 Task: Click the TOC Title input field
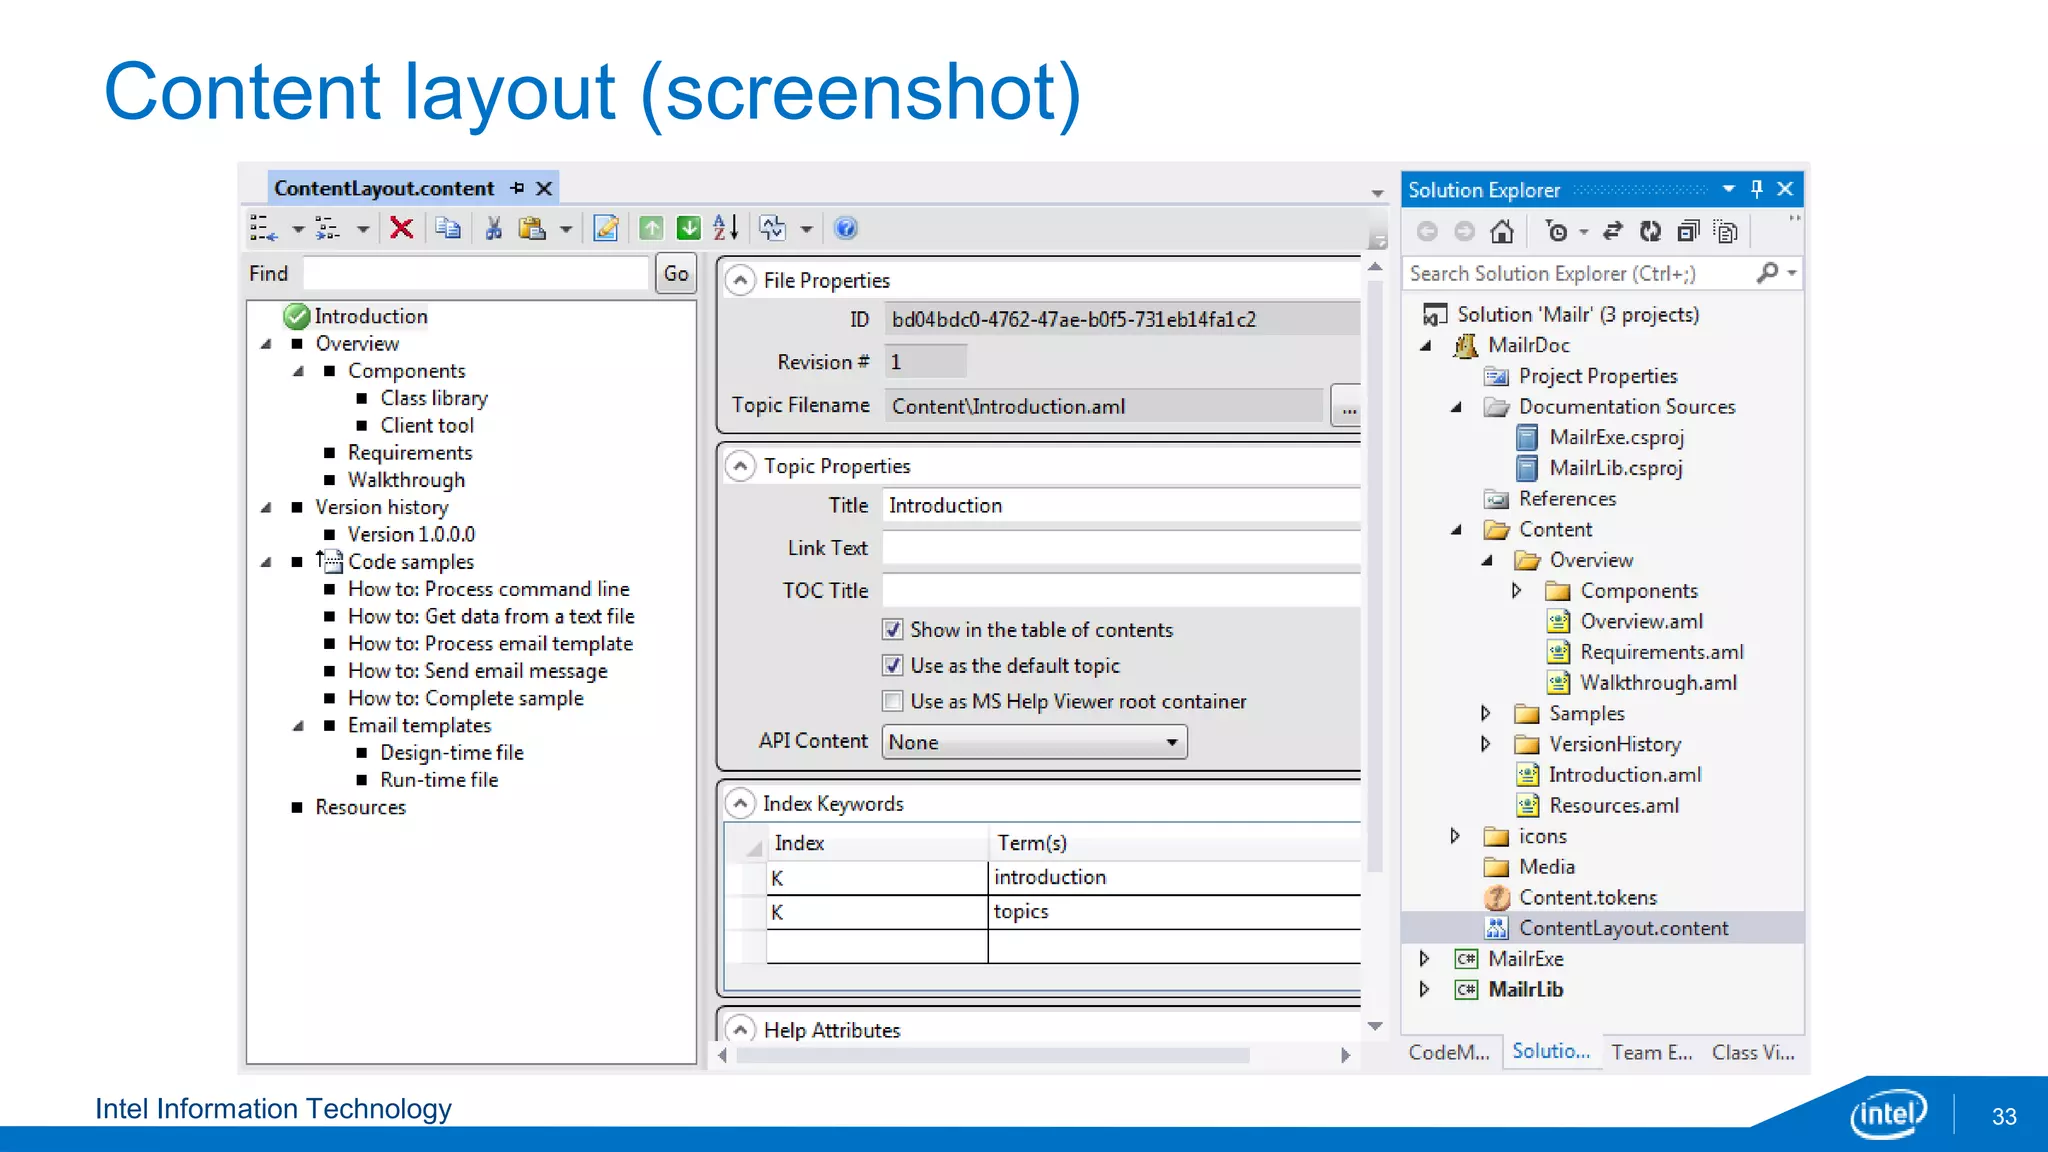pos(1121,590)
